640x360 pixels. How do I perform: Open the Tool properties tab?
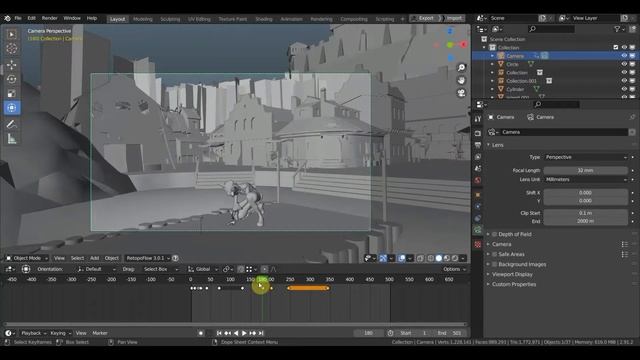[x=478, y=119]
